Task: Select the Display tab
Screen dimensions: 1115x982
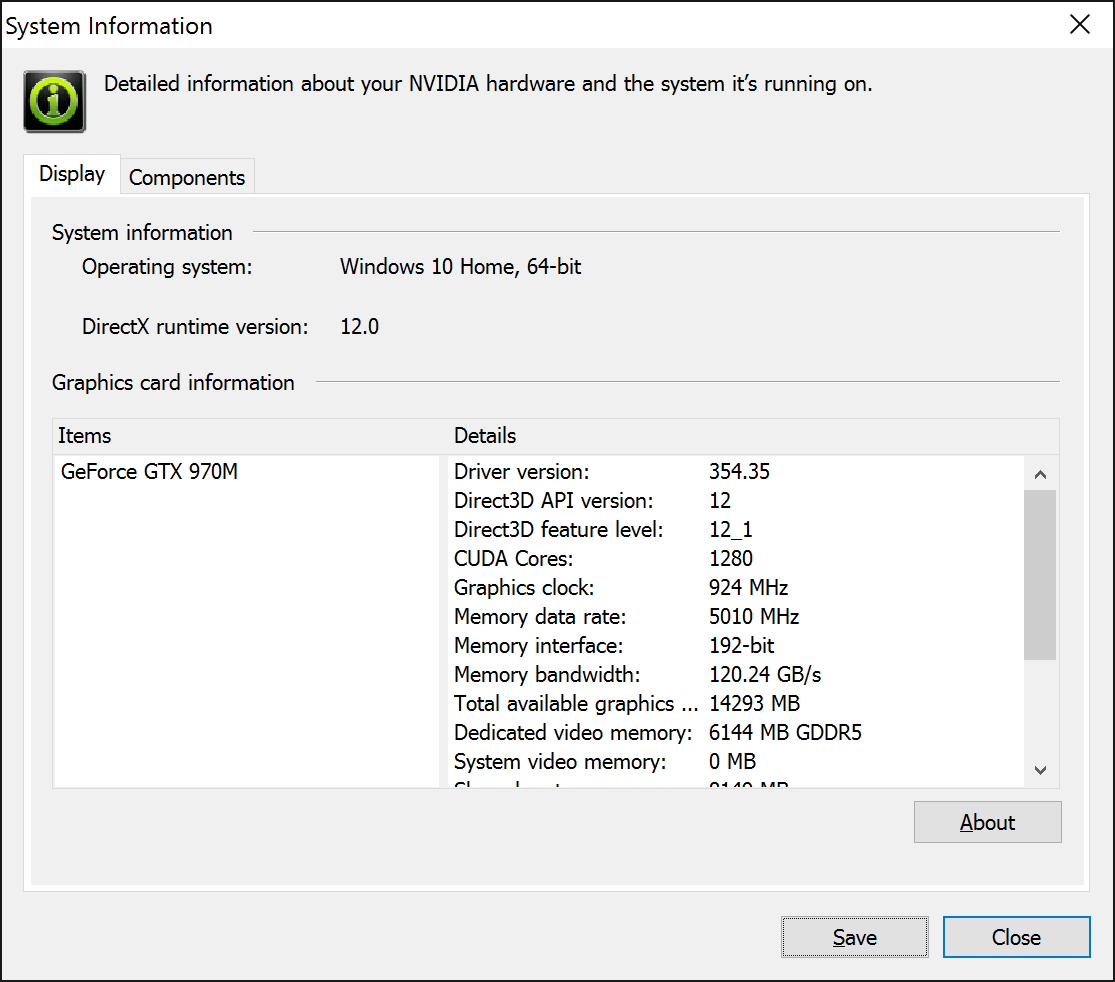Action: 72,174
